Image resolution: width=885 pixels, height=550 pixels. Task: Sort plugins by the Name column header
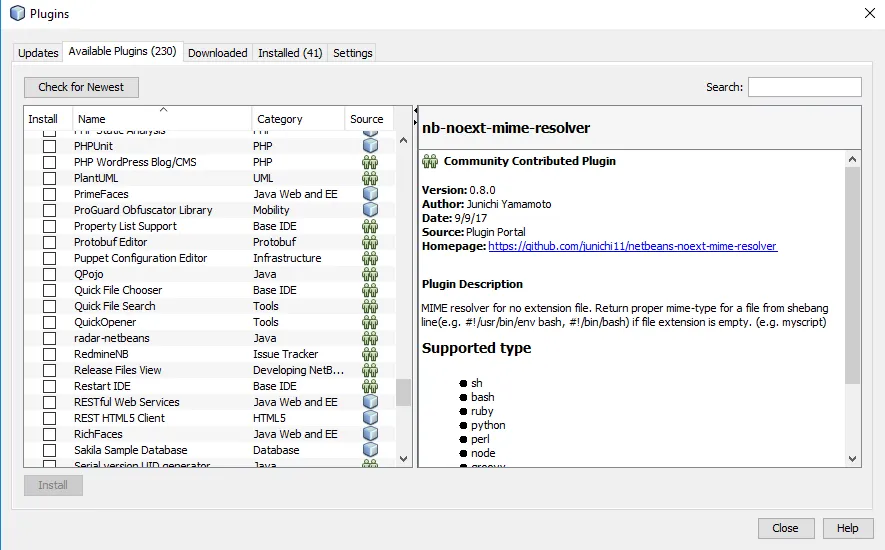pyautogui.click(x=162, y=119)
